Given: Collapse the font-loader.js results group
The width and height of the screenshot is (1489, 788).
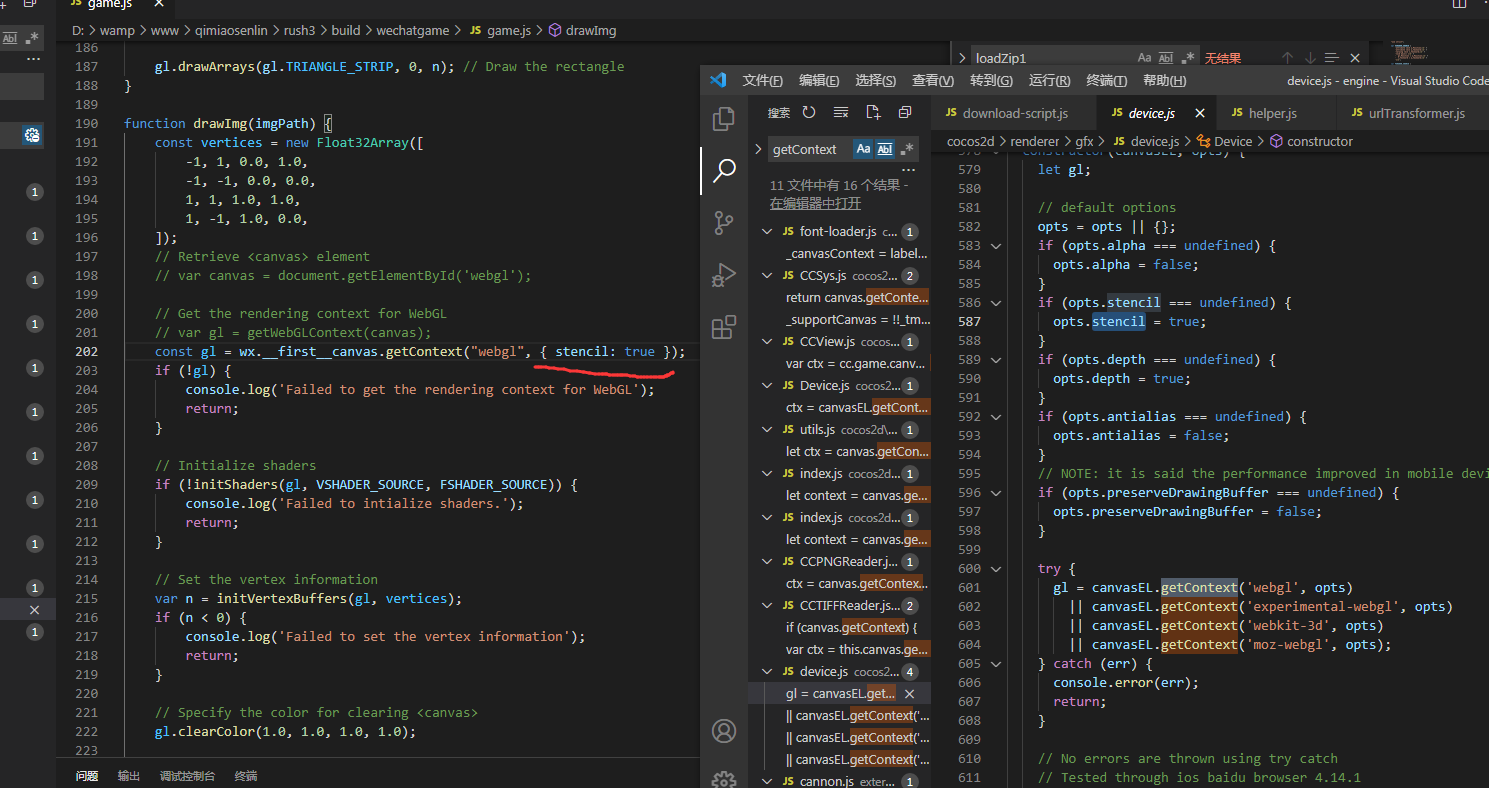Looking at the screenshot, I should [766, 232].
